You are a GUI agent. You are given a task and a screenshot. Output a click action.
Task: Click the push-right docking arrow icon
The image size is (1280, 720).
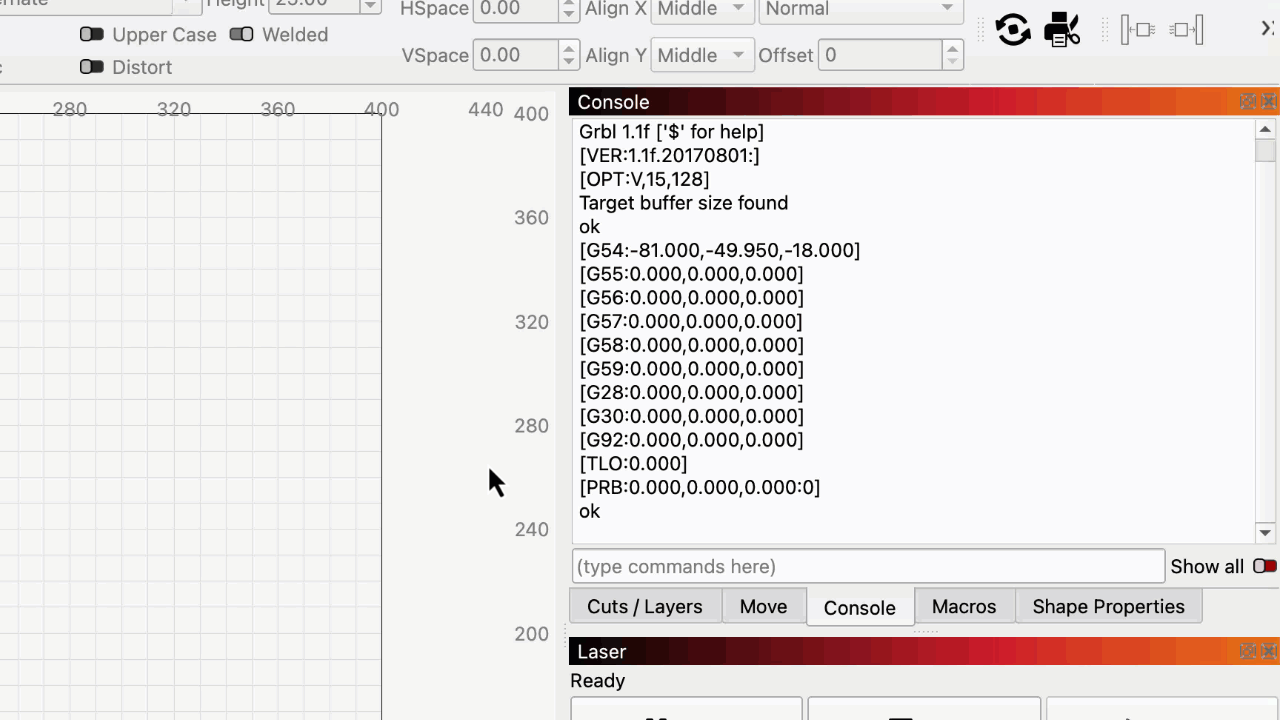[1186, 30]
